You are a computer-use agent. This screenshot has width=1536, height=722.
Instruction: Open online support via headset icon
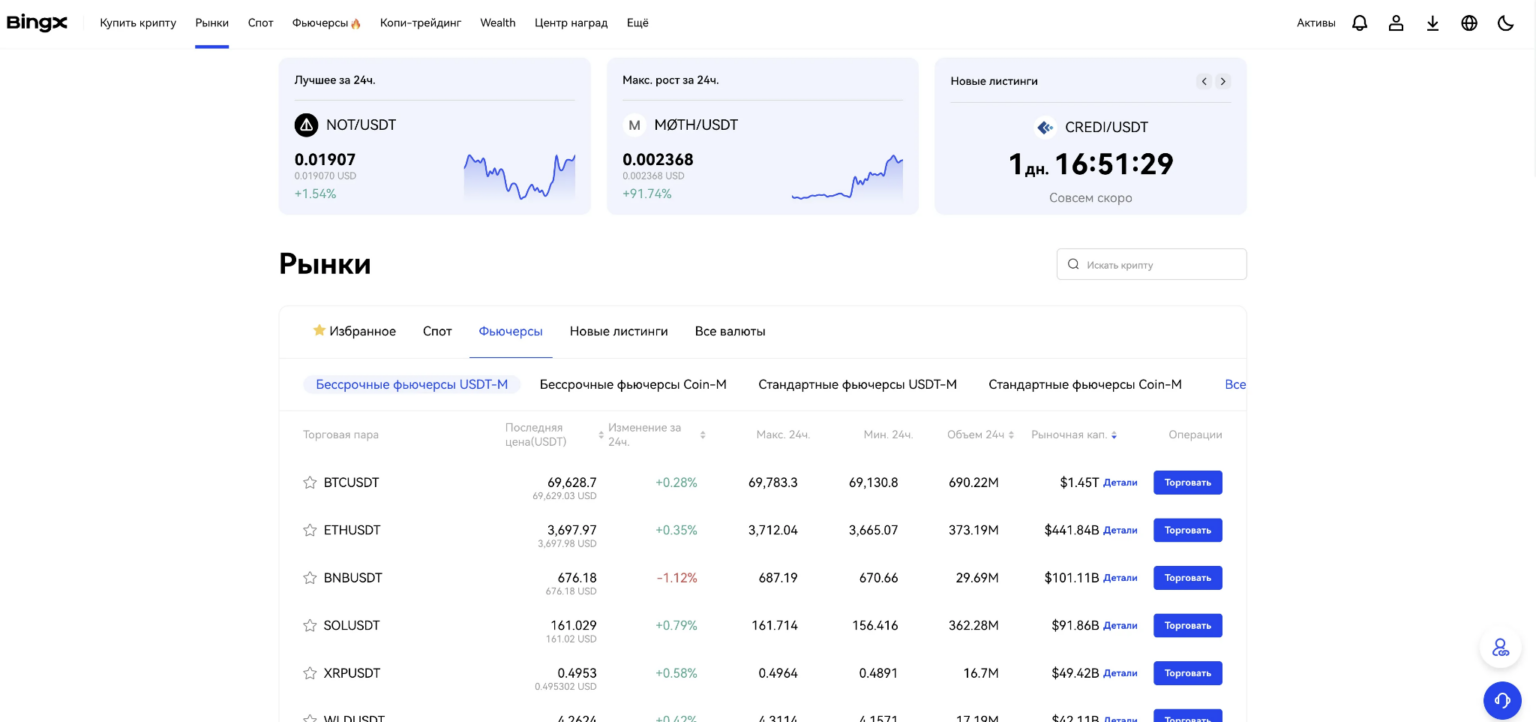coord(1502,700)
